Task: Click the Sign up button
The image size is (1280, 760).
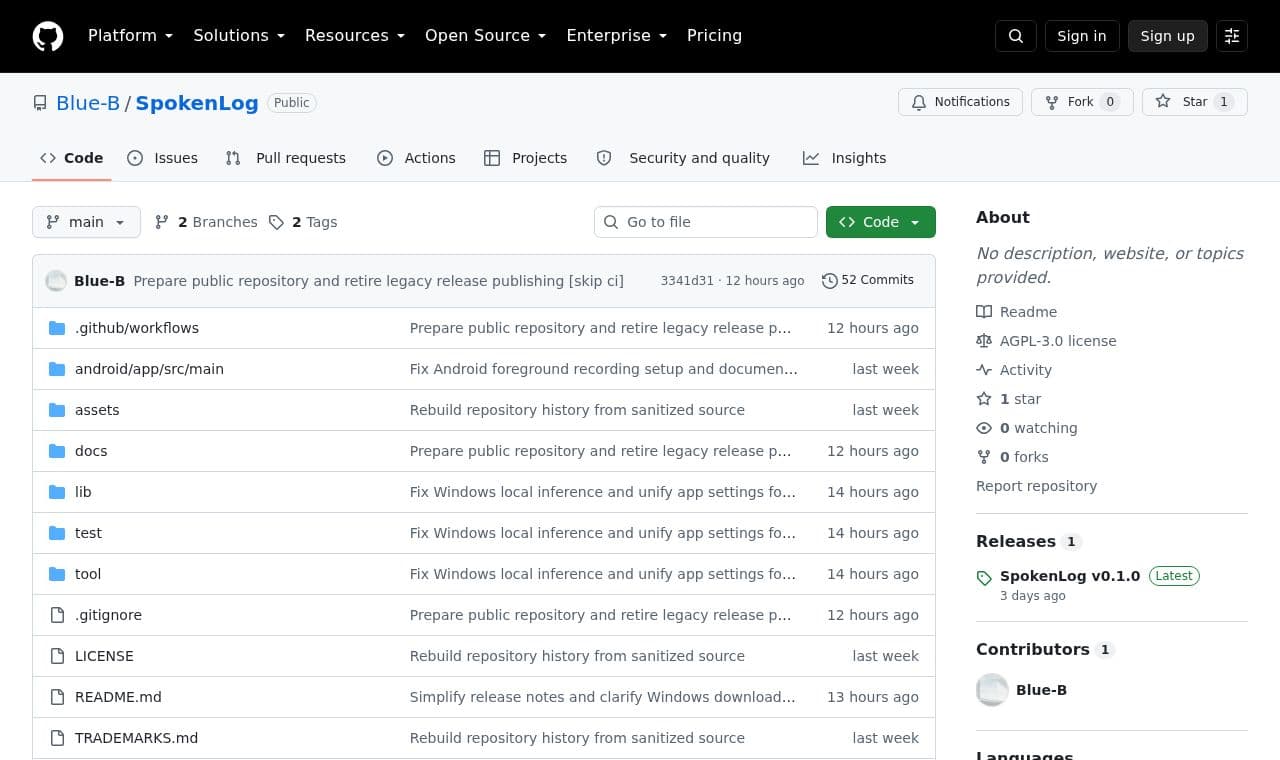Action: coord(1168,36)
